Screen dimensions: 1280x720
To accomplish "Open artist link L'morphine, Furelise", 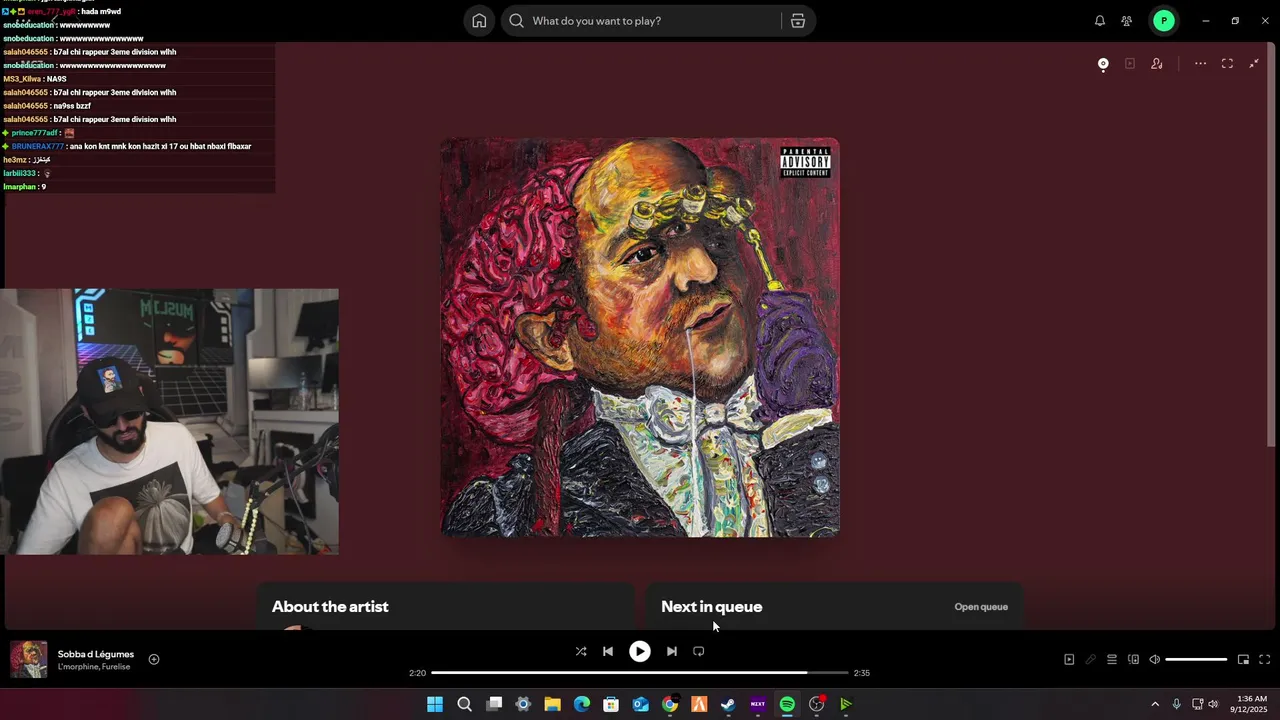I will point(94,667).
